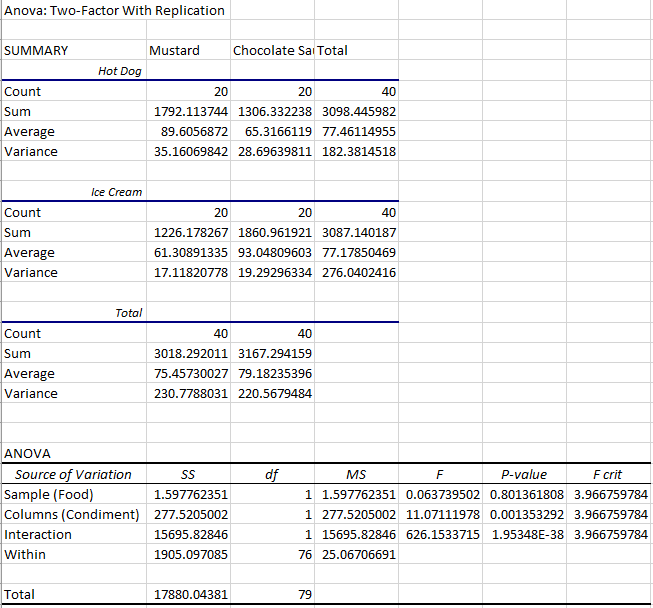Select the SUMMARY label cell
Viewport: 653px width, 608px height.
(x=37, y=51)
